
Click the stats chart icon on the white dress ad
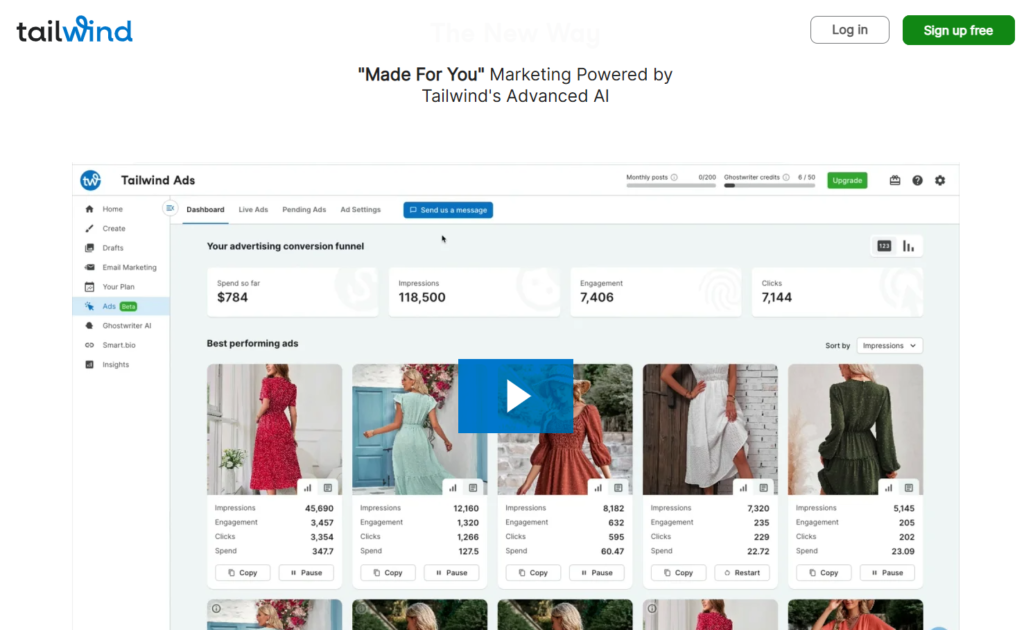(x=743, y=488)
